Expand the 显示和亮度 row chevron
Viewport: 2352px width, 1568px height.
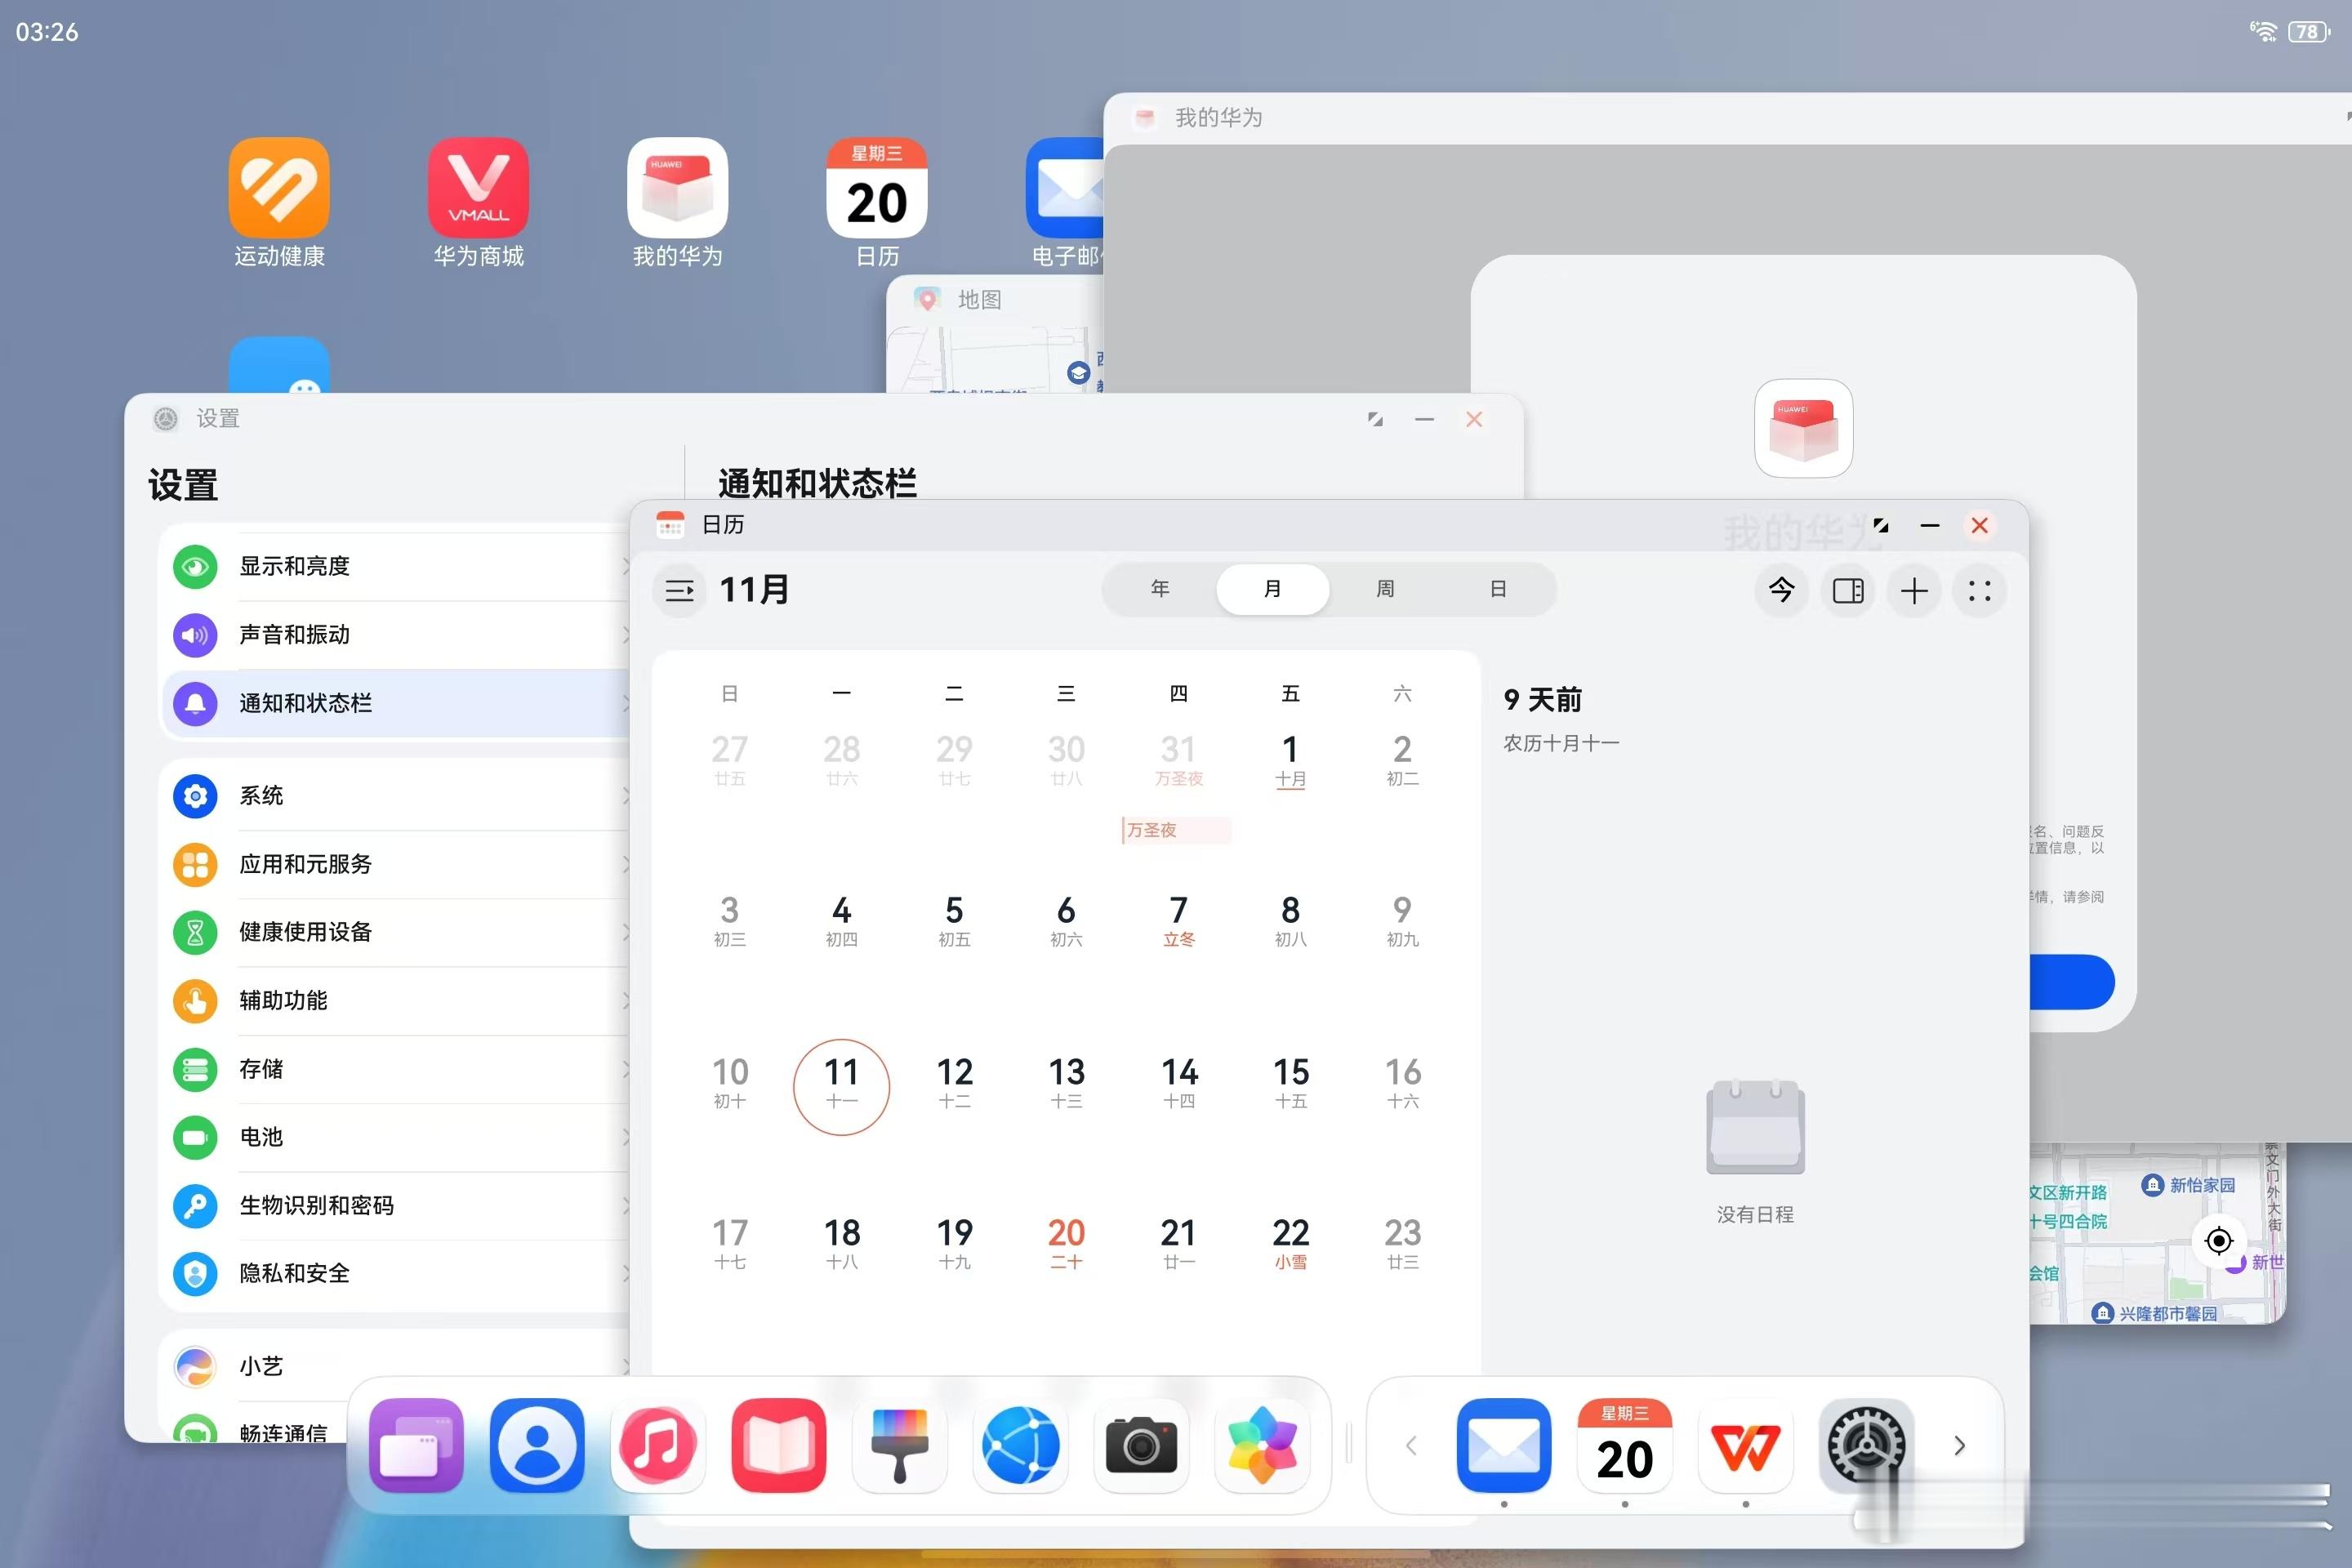(x=625, y=566)
